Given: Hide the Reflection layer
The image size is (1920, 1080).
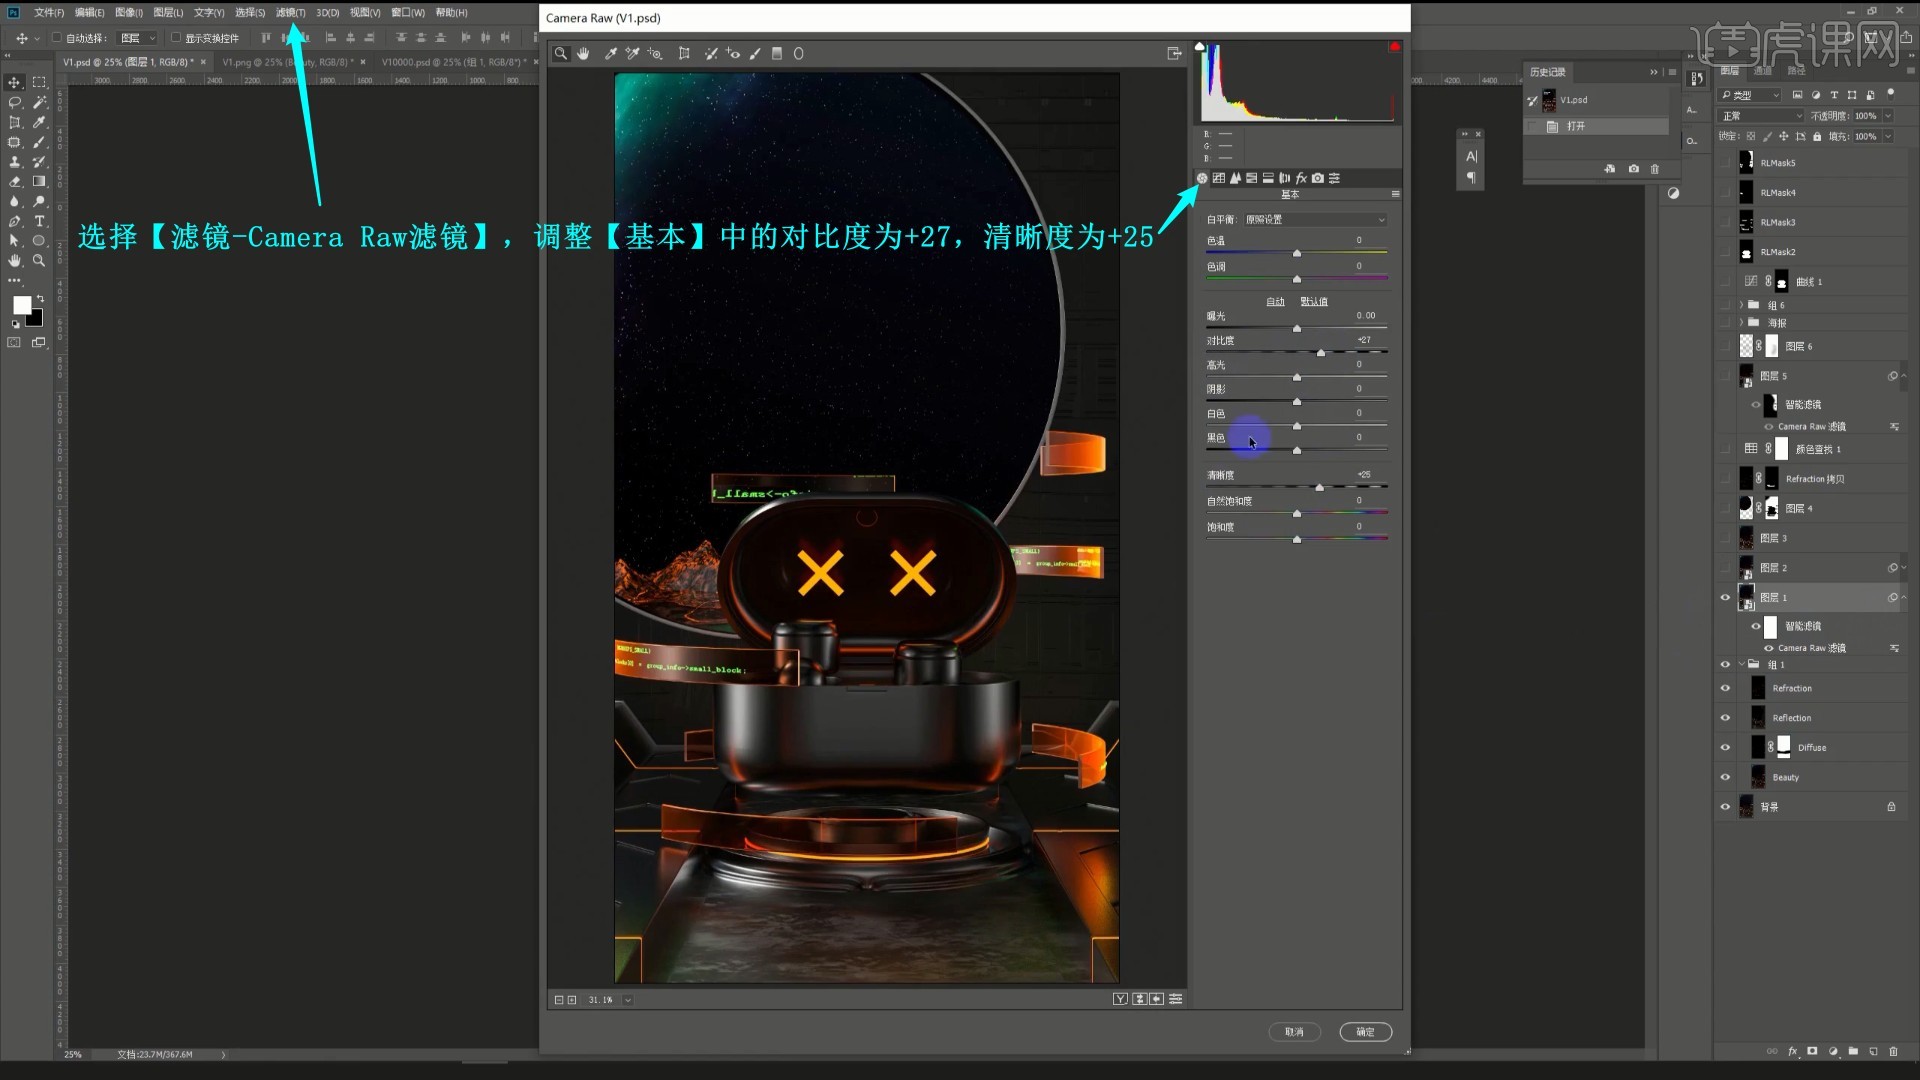Looking at the screenshot, I should [1725, 718].
